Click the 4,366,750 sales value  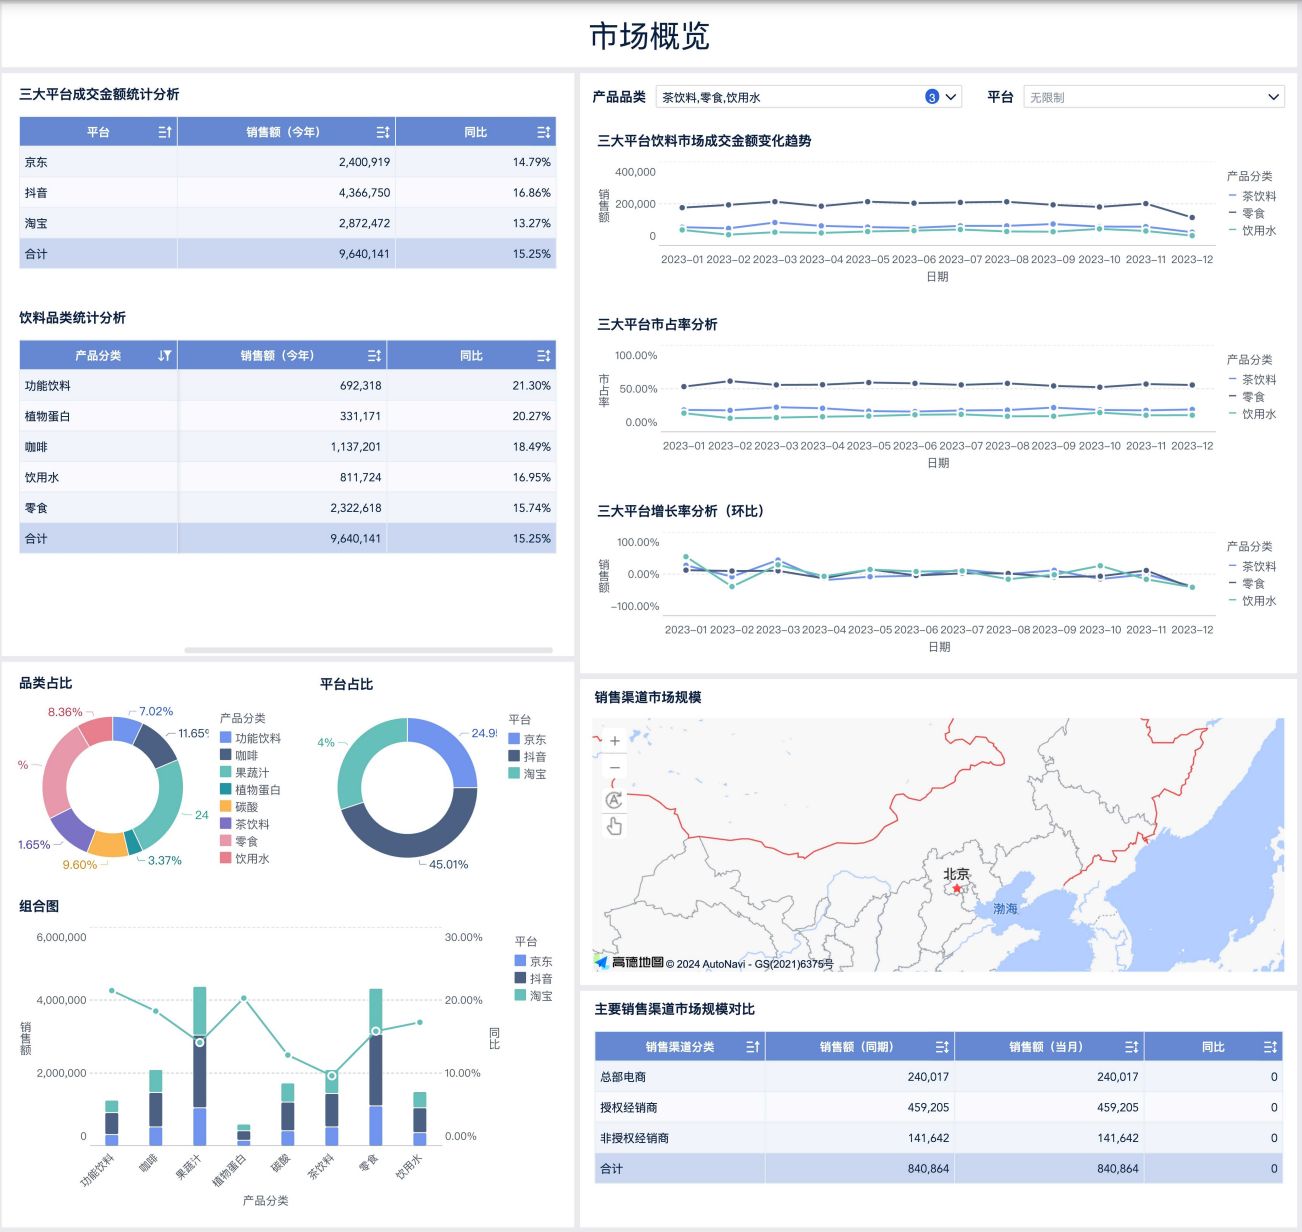(364, 193)
